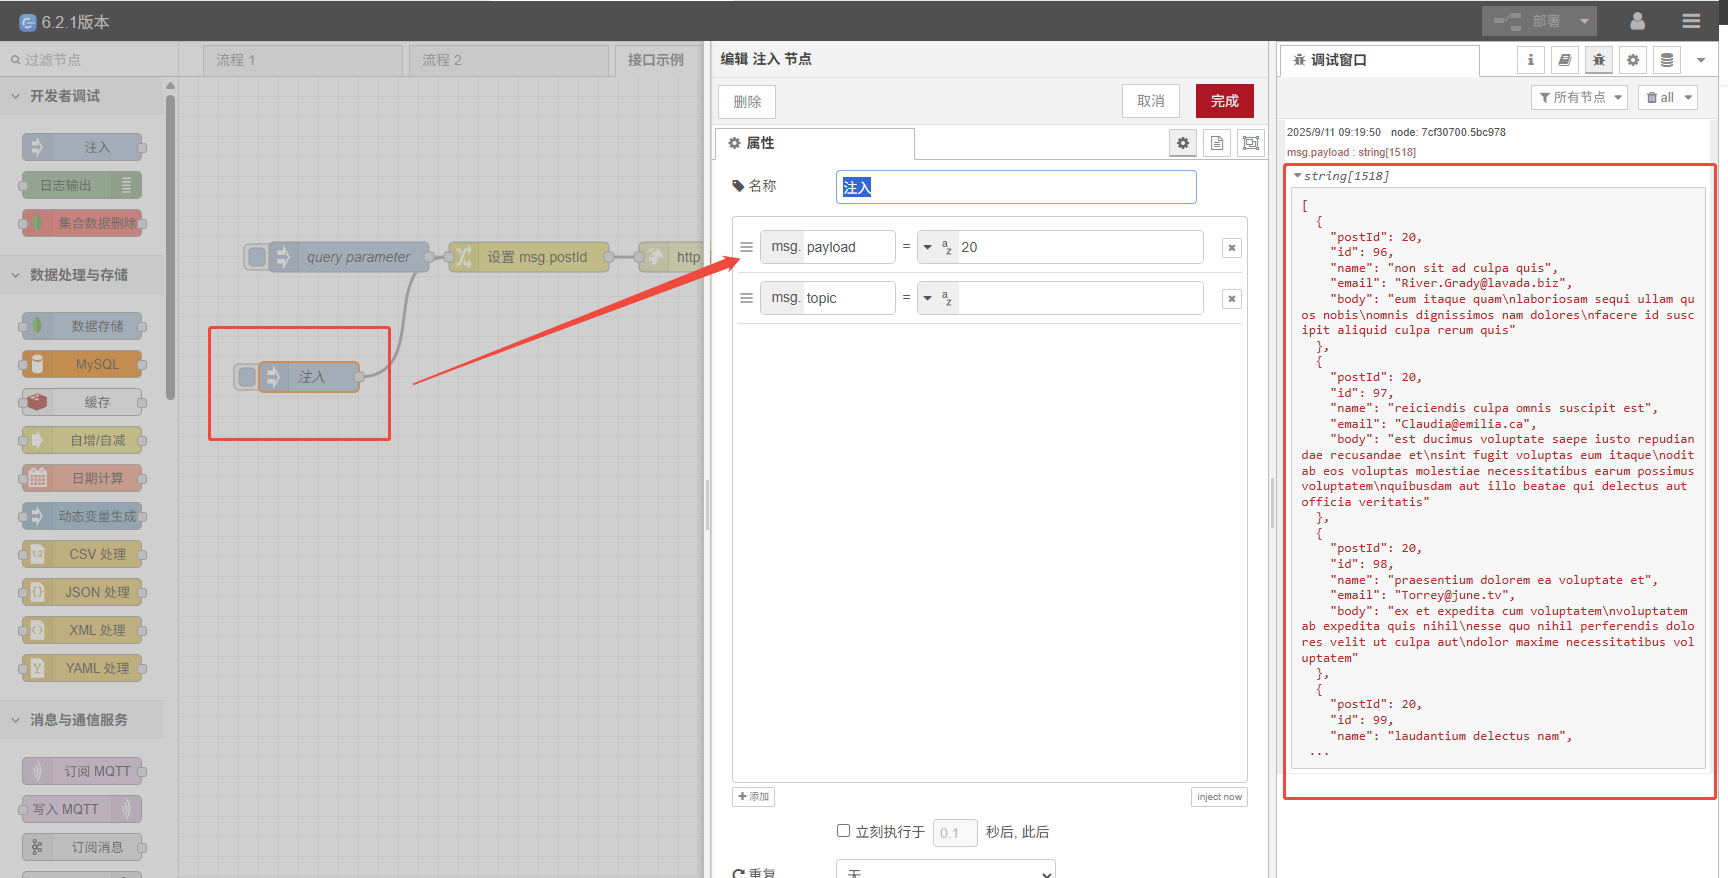Trigger the 注入 node inject button on canvas
This screenshot has height=878, width=1728.
coord(246,377)
